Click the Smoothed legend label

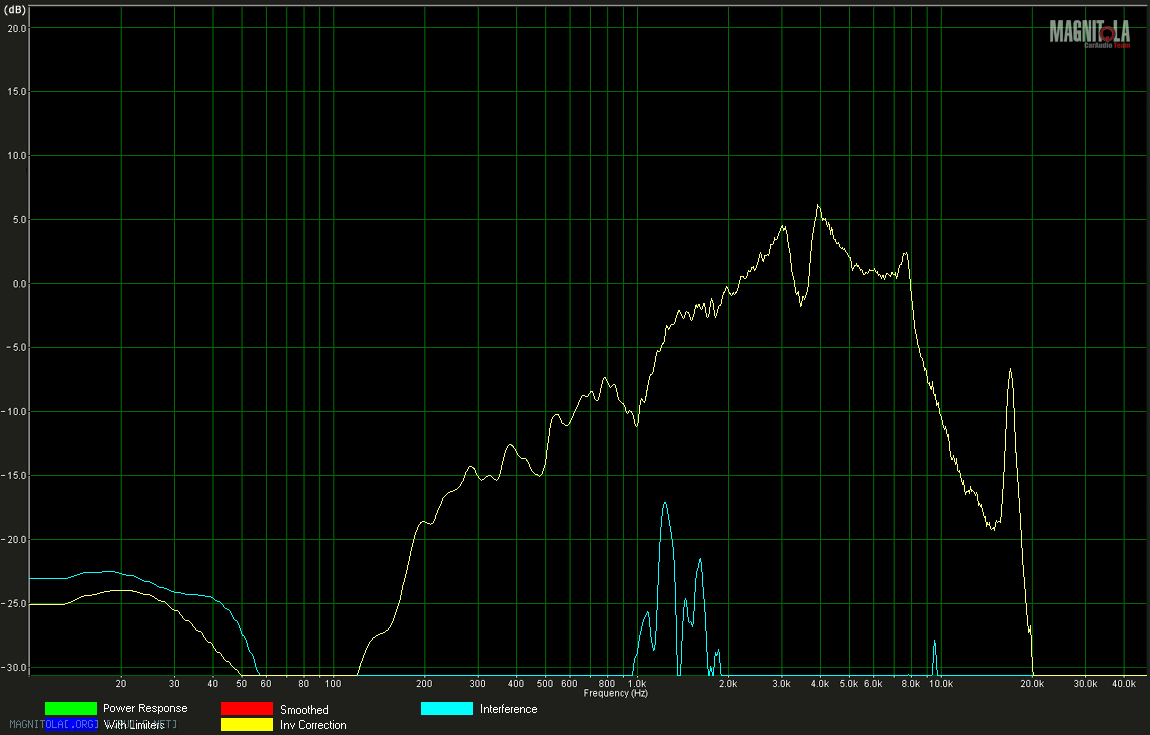304,710
